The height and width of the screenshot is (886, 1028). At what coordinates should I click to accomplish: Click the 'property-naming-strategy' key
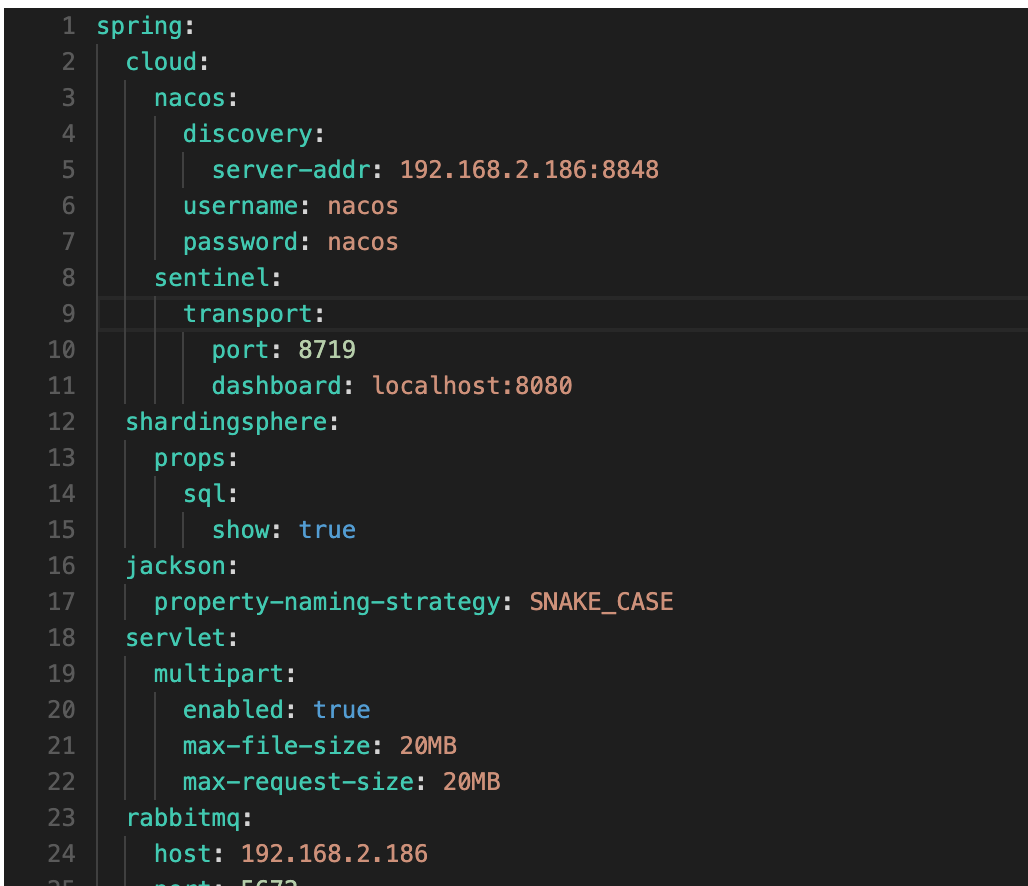(327, 602)
